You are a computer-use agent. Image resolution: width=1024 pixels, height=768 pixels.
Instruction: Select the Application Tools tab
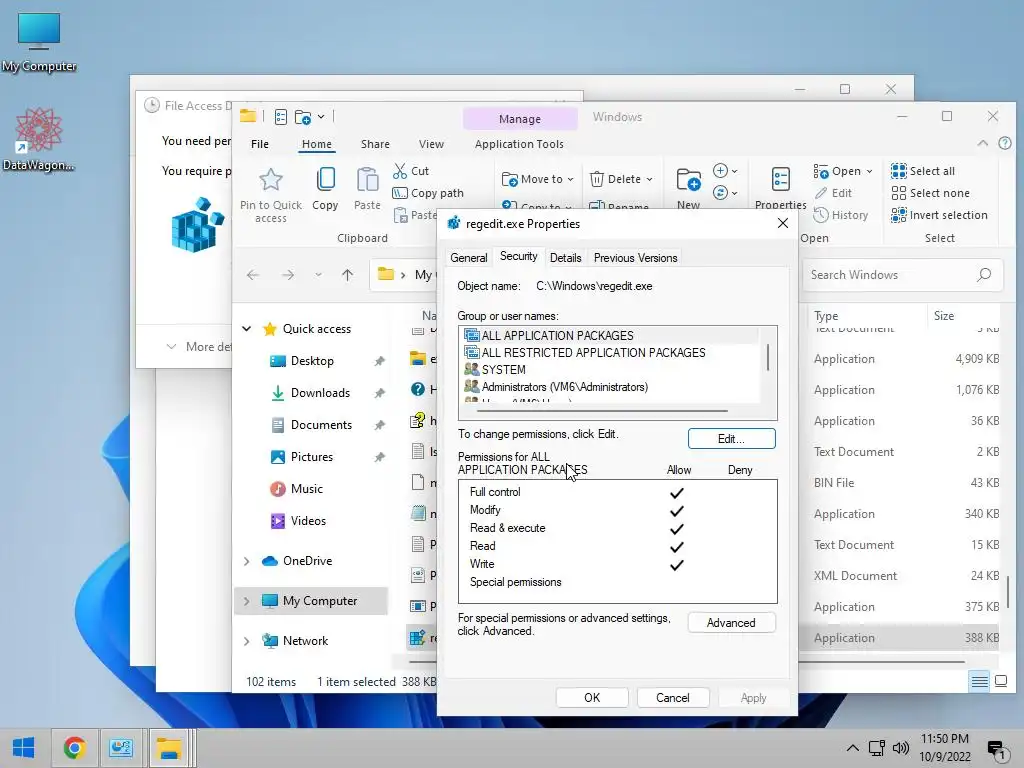tap(519, 144)
